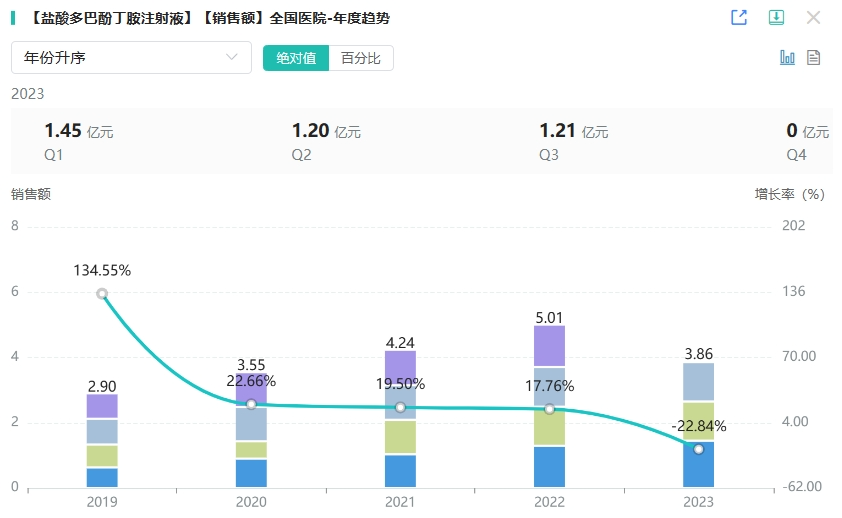Switch to bar chart view icon

[787, 58]
